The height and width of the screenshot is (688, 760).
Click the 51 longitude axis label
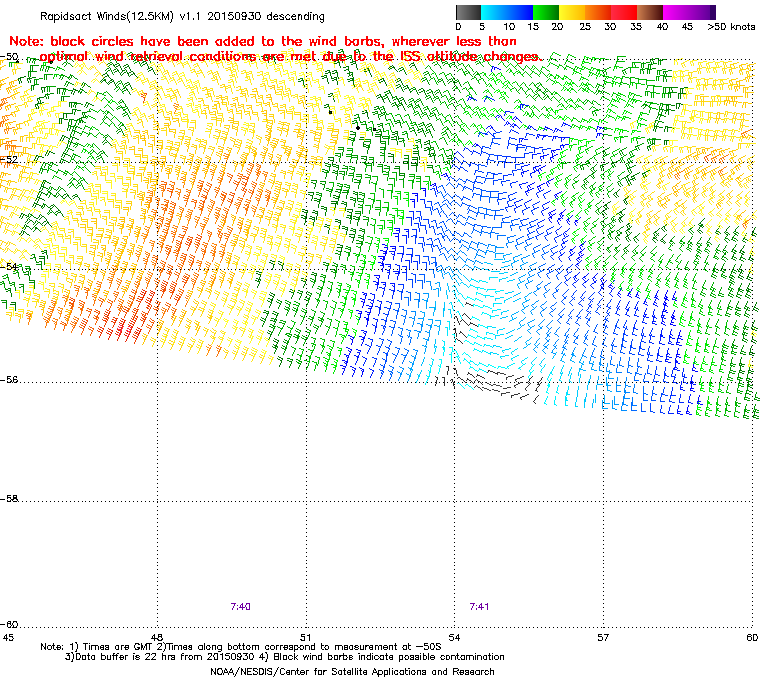click(306, 637)
